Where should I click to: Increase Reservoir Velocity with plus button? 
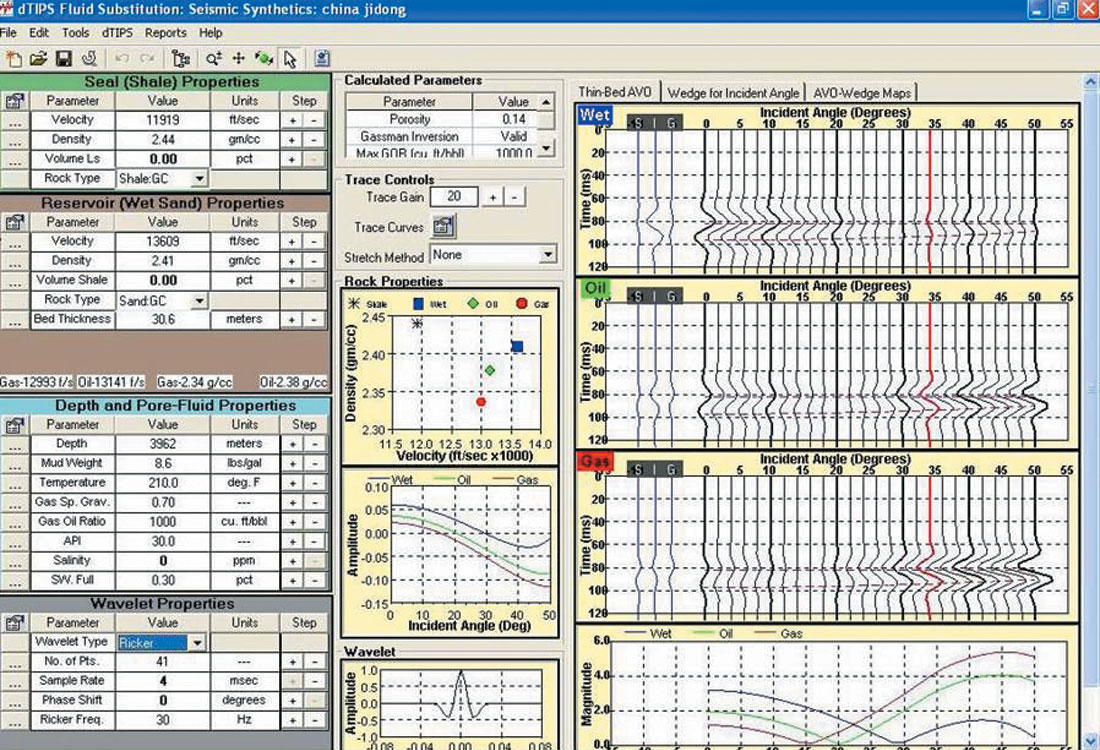click(293, 242)
